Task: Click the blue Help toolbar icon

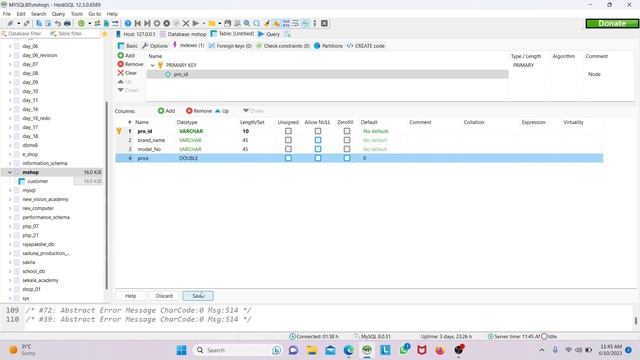Action: pos(128,23)
